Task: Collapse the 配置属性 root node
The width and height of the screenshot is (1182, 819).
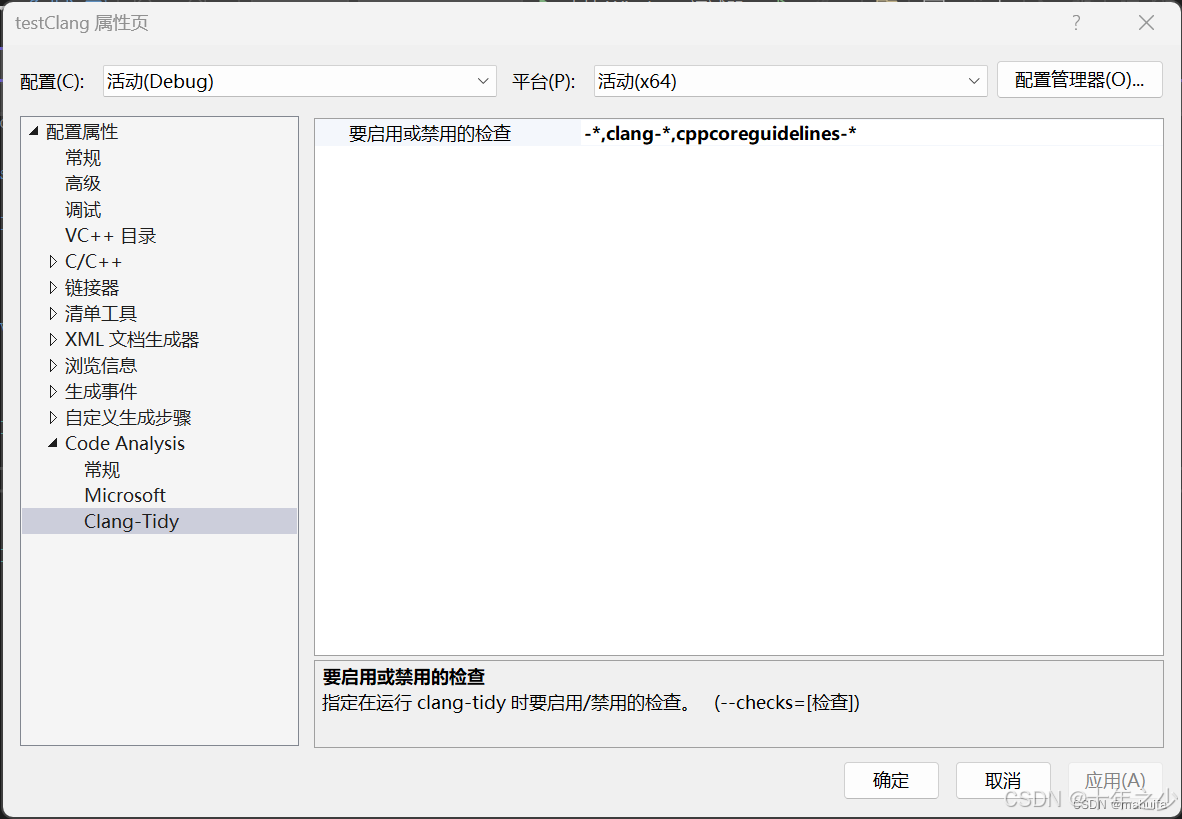Action: pos(33,131)
